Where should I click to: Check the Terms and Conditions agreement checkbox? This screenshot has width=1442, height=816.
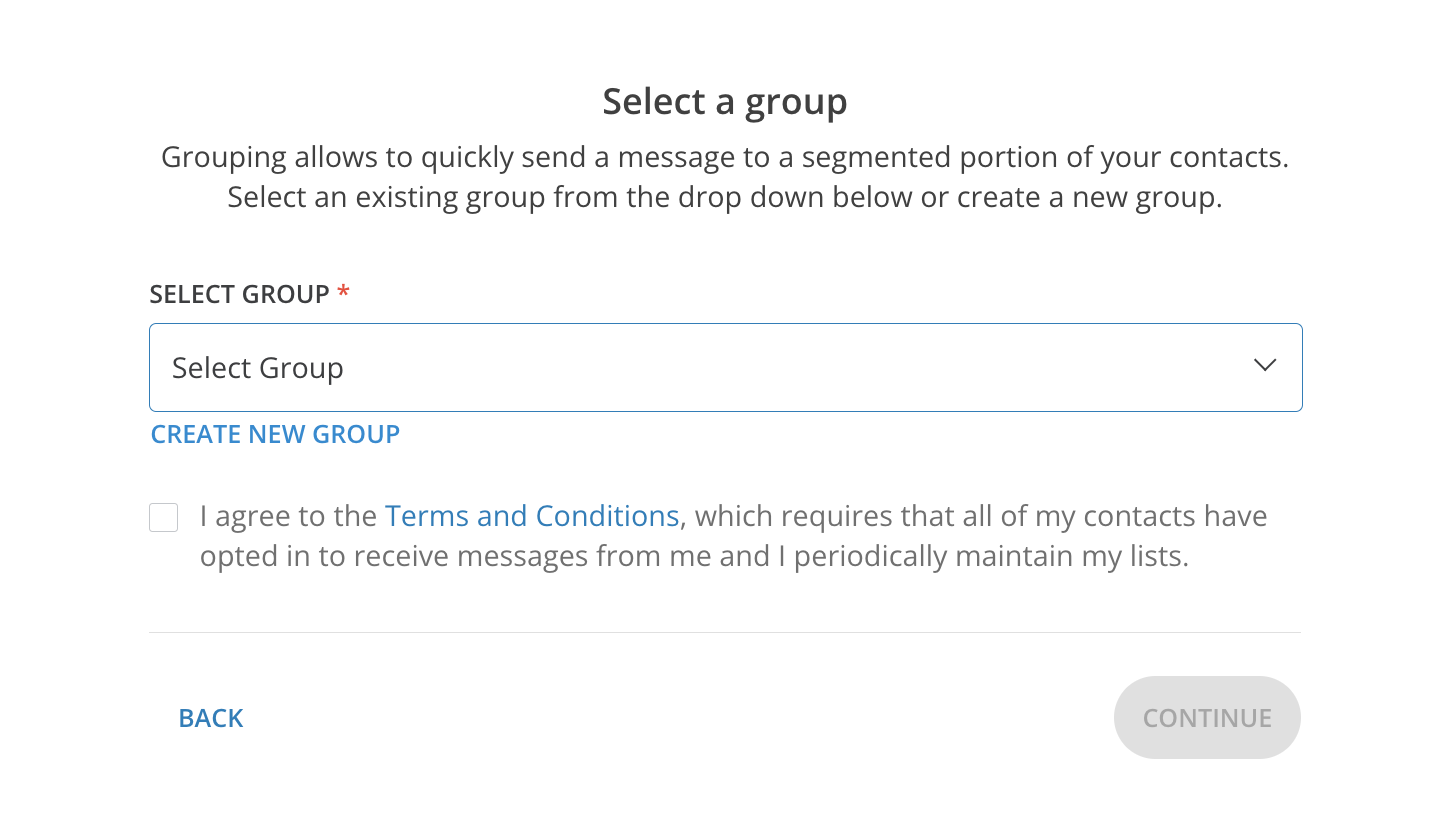163,516
